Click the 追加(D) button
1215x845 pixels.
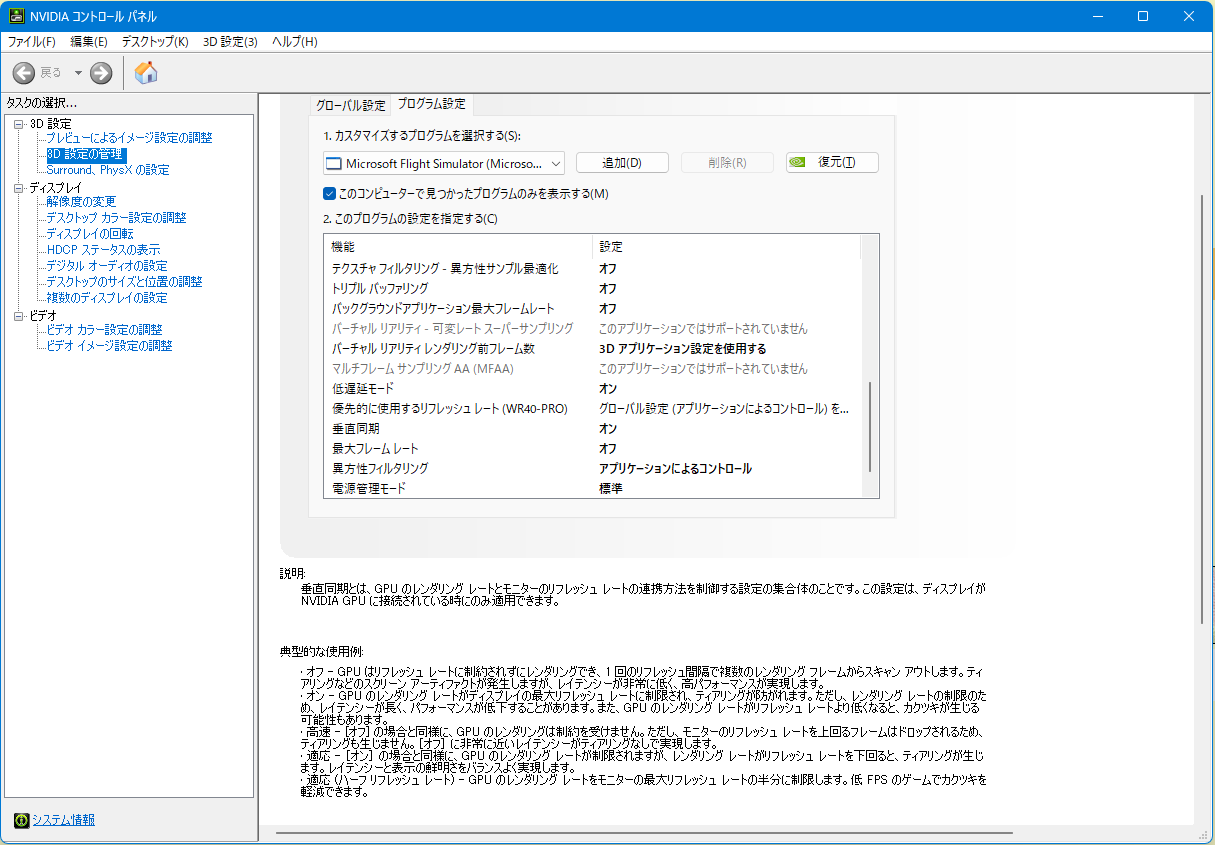click(622, 163)
